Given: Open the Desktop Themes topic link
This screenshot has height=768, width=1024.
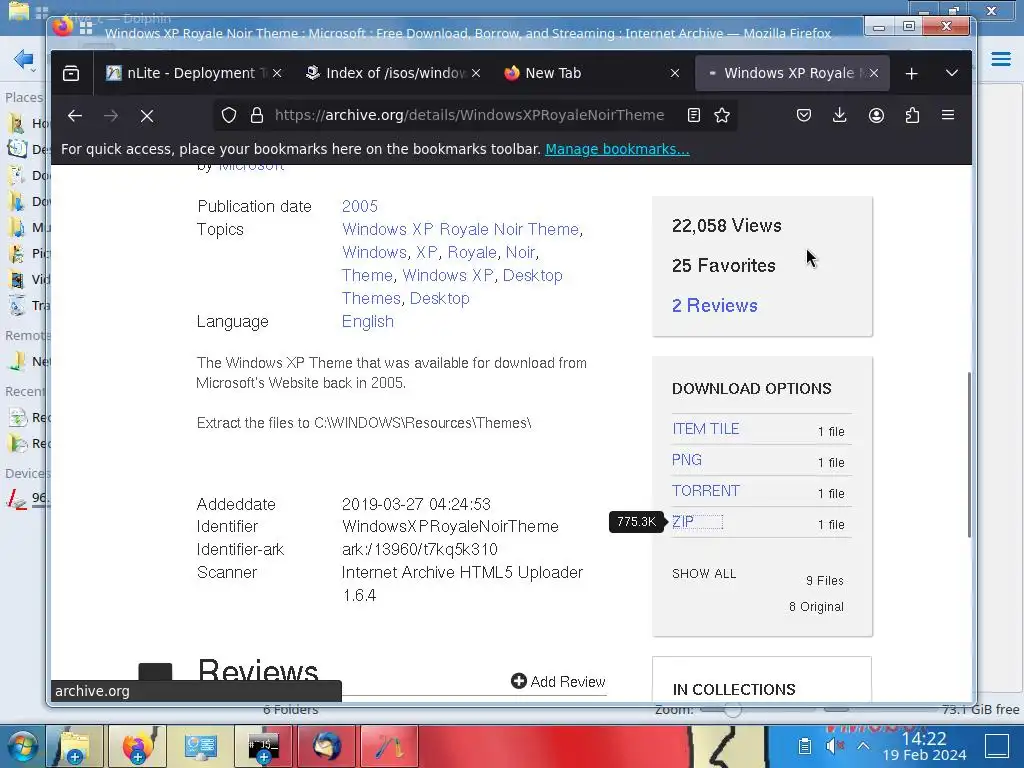Looking at the screenshot, I should (x=452, y=287).
